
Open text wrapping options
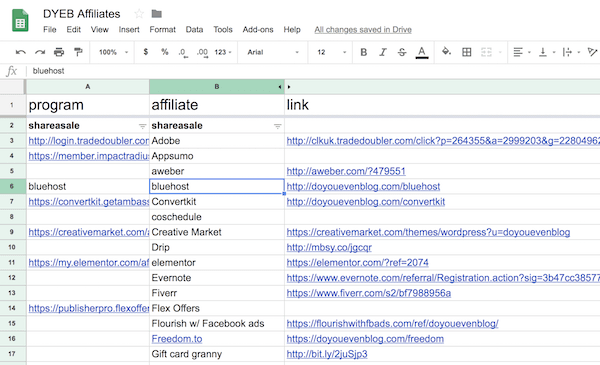[571, 52]
